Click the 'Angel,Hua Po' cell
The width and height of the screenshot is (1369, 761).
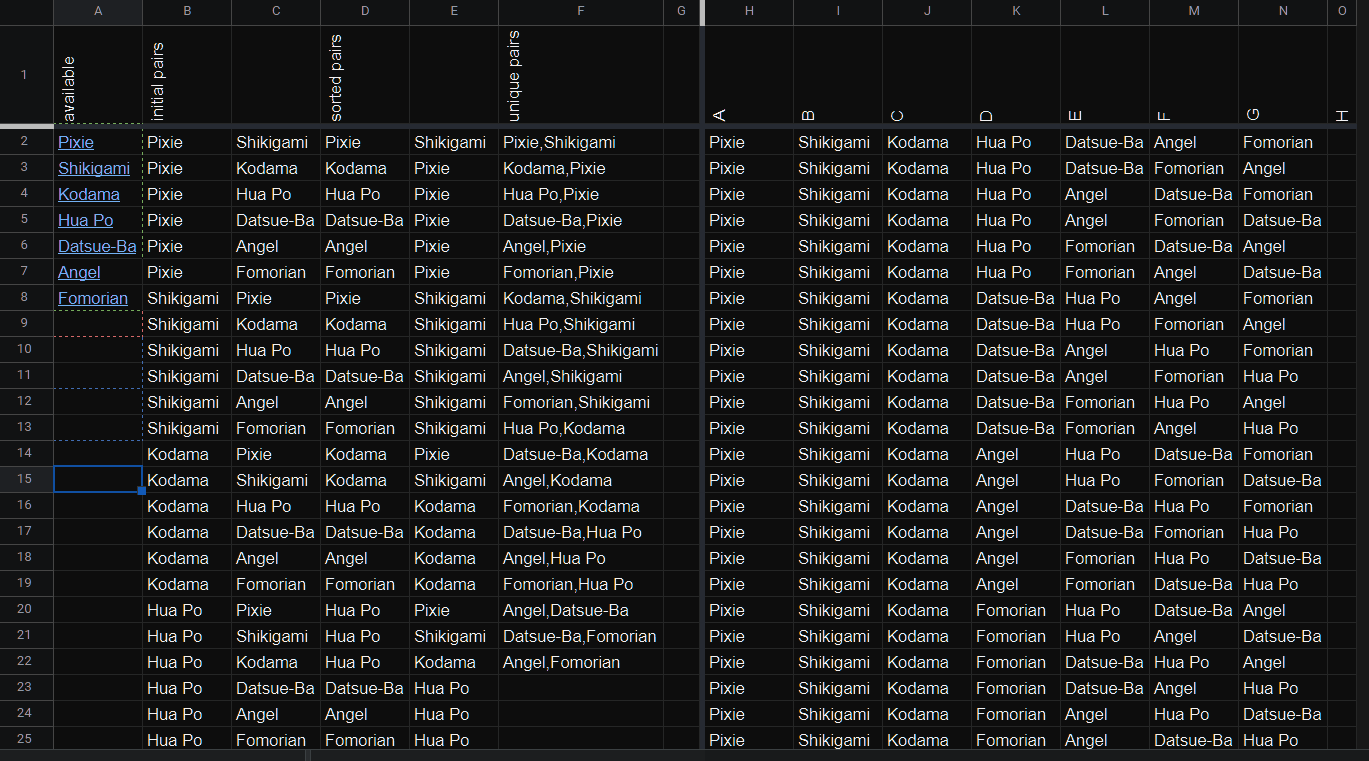point(581,558)
